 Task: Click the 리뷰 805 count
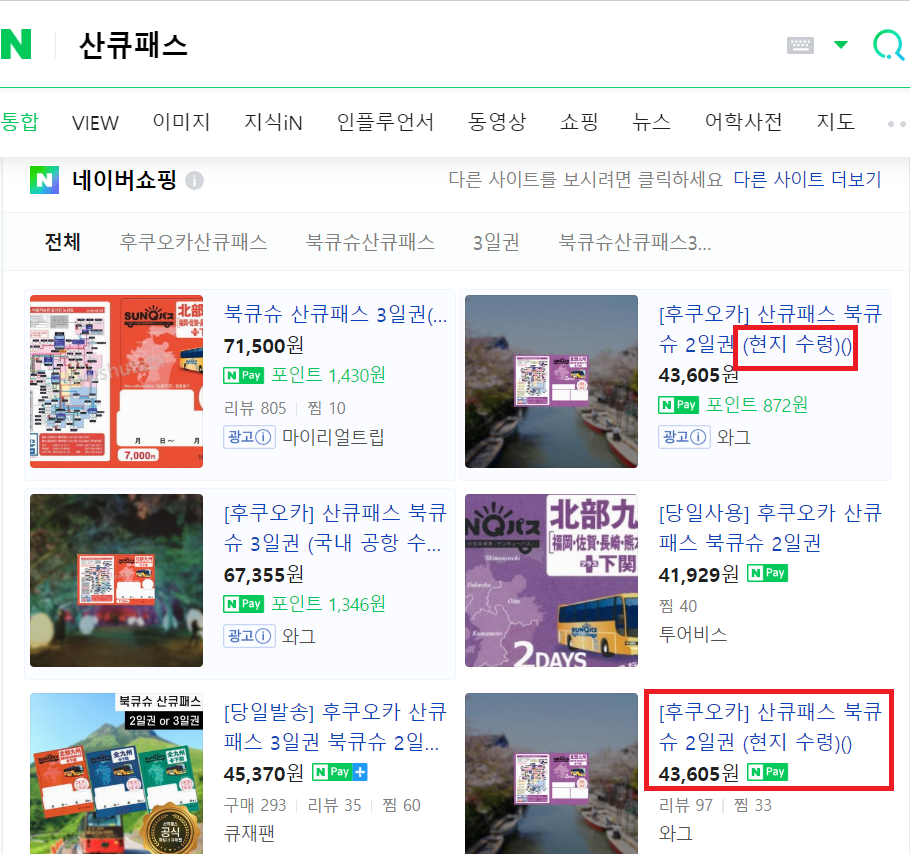(255, 408)
